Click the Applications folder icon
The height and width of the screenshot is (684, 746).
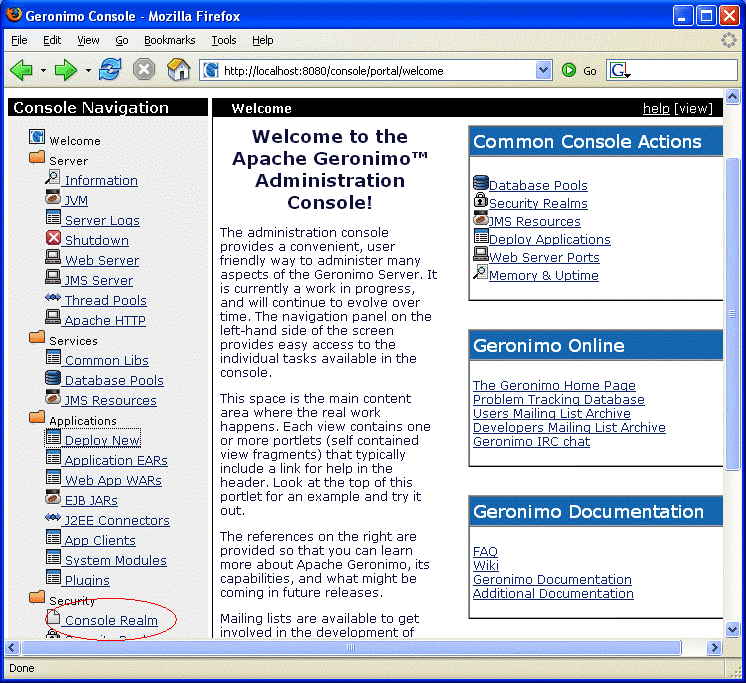37,417
